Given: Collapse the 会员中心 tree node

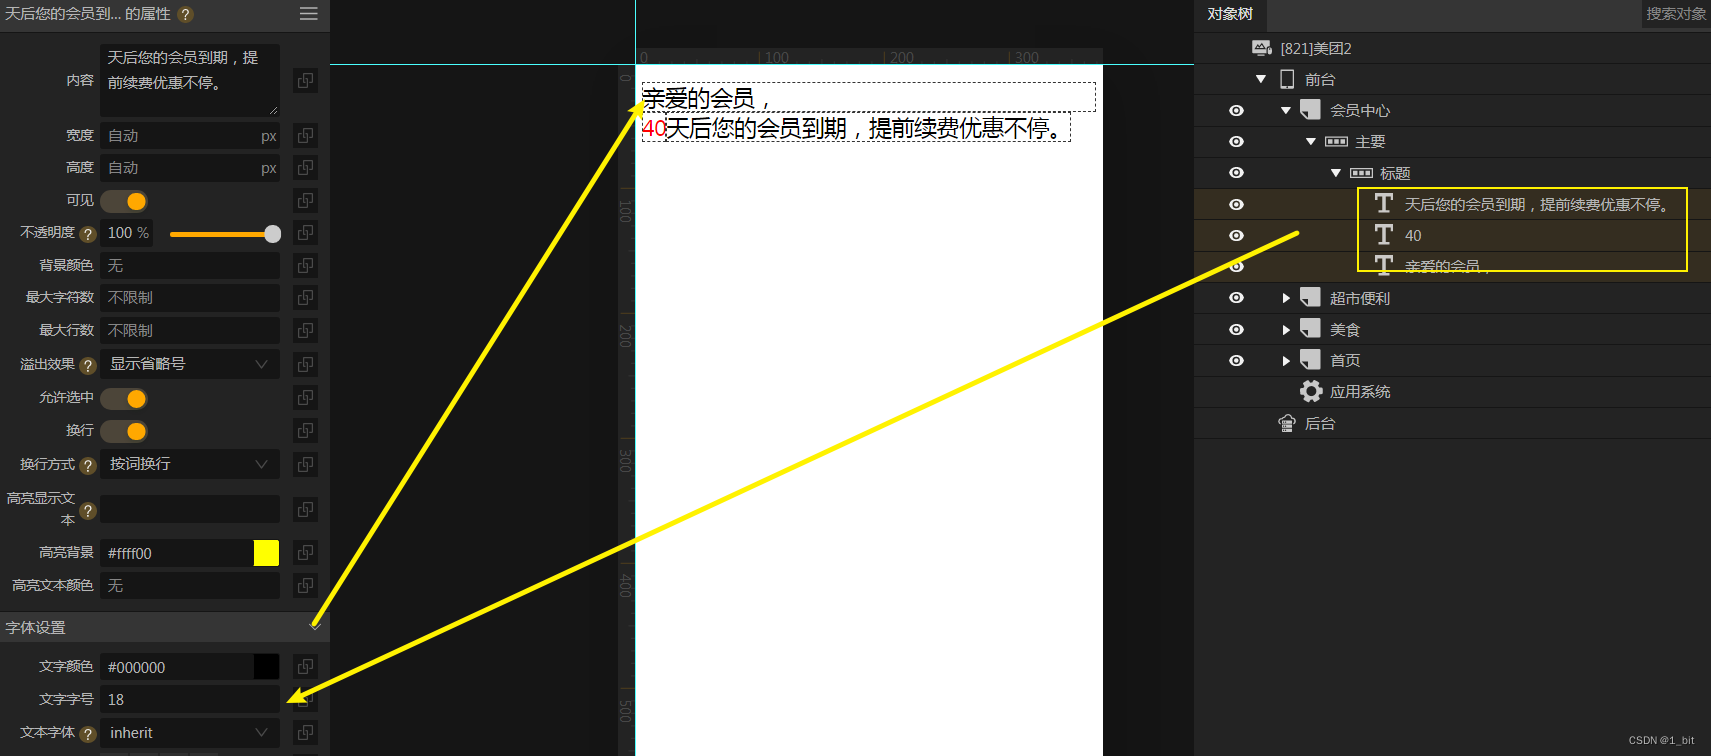Looking at the screenshot, I should (1286, 110).
